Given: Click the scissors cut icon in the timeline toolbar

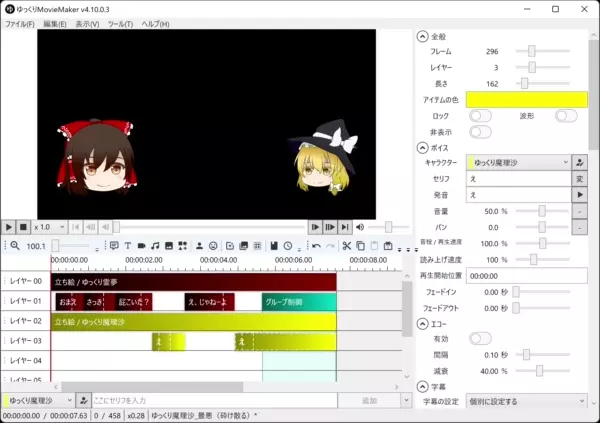Looking at the screenshot, I should pyautogui.click(x=347, y=245).
